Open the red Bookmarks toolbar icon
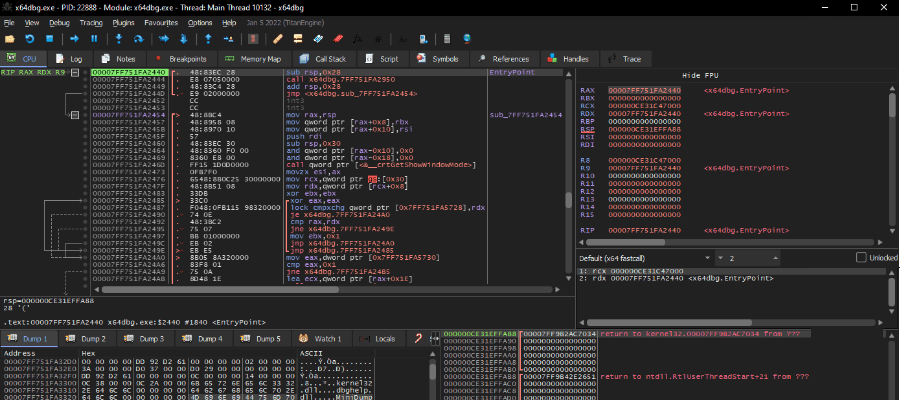The width and height of the screenshot is (900, 400). (338, 39)
